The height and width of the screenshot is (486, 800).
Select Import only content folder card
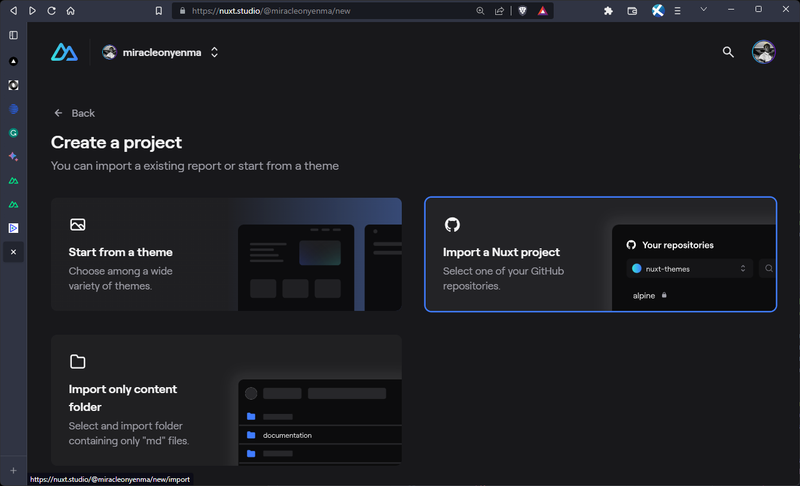pos(227,400)
